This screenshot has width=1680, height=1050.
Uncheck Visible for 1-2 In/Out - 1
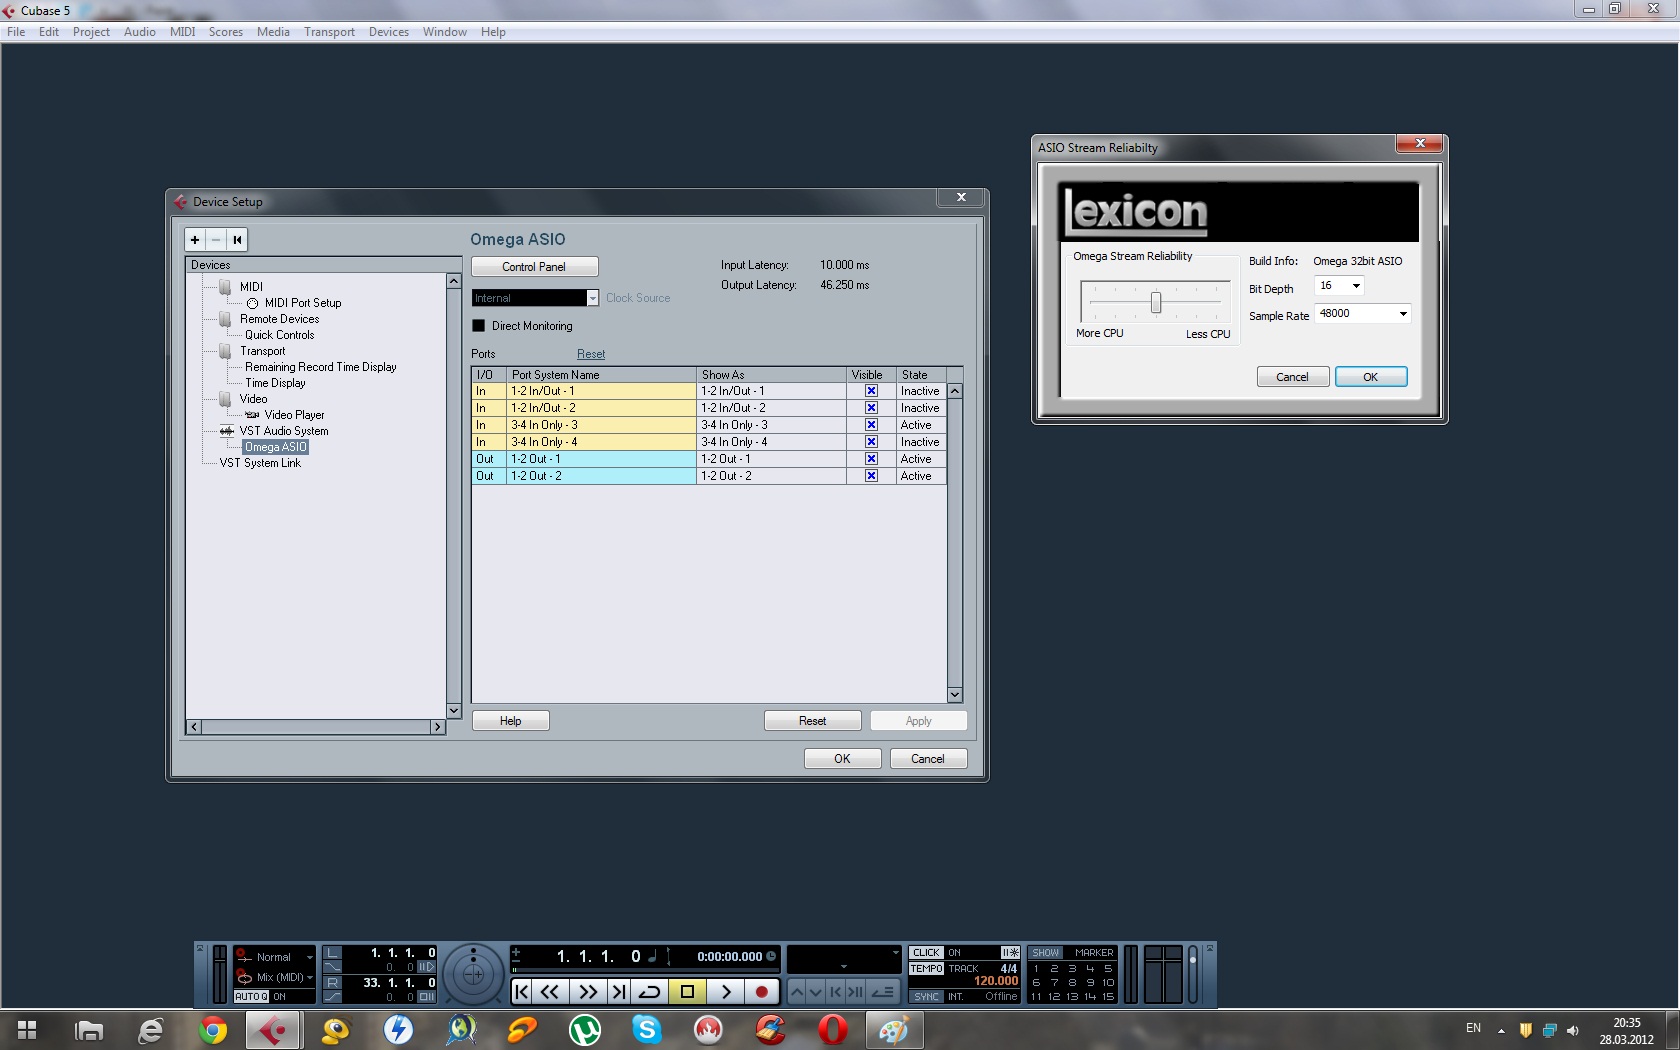pos(871,391)
